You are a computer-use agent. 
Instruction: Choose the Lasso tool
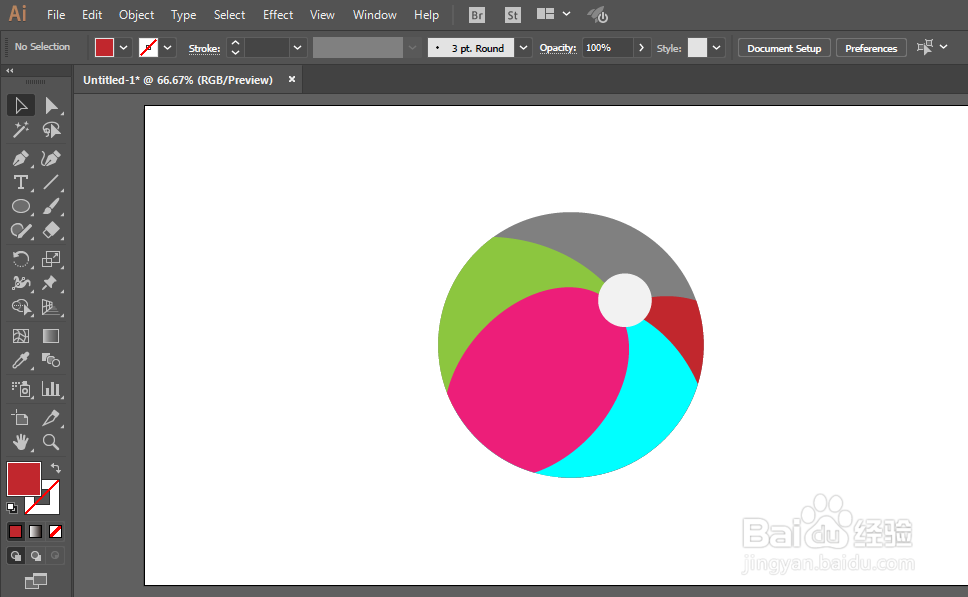tap(51, 130)
